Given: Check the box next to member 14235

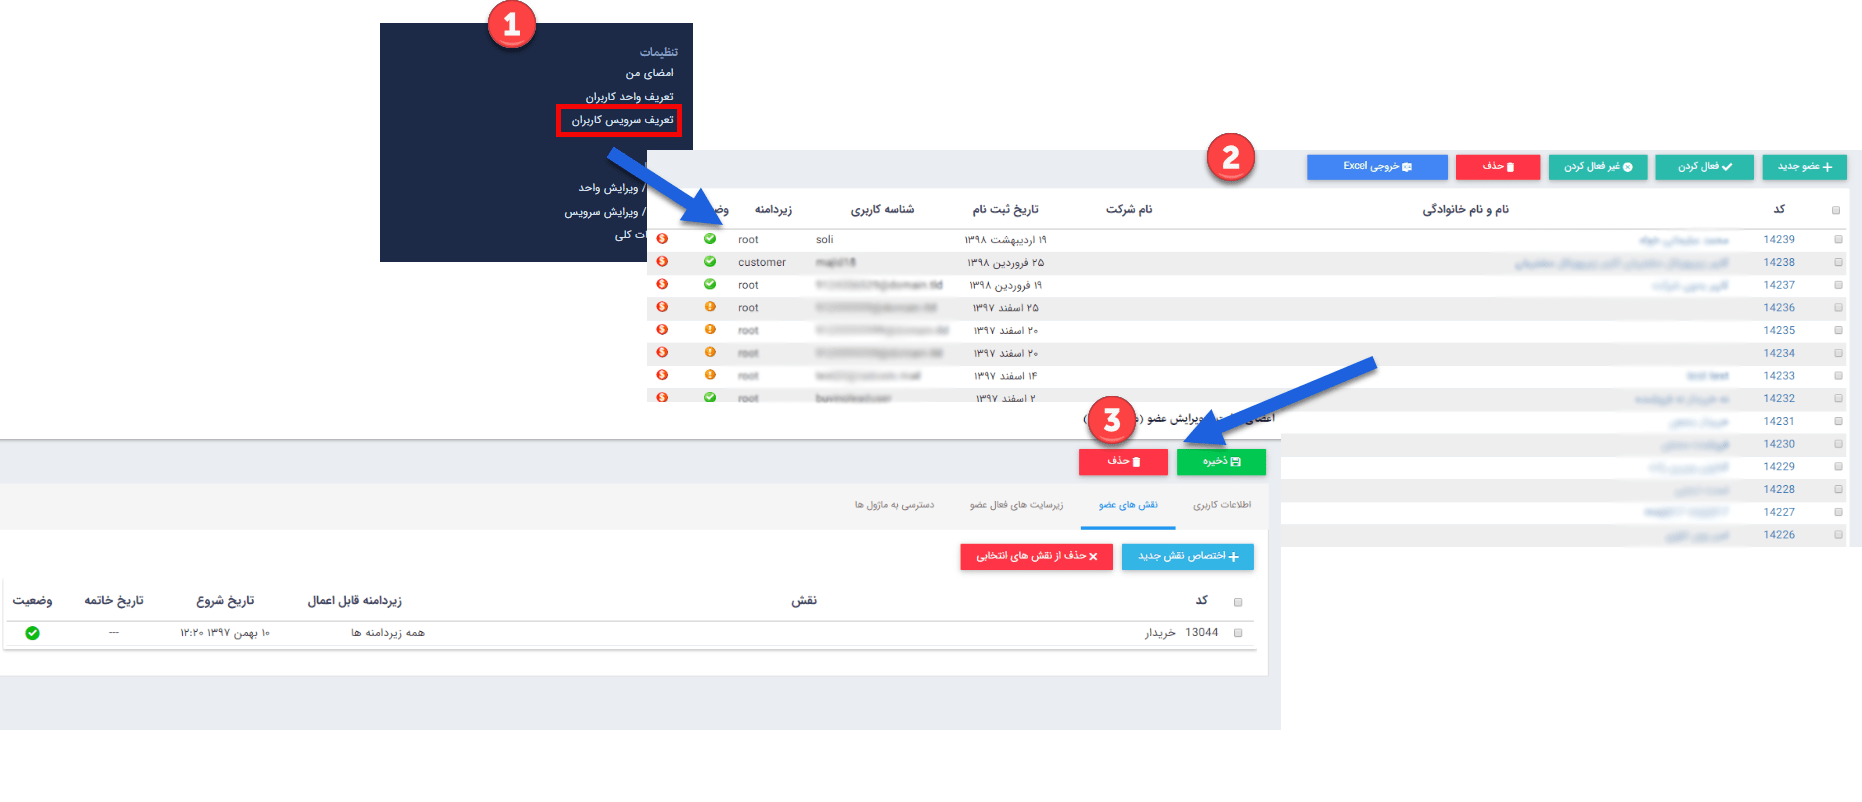Looking at the screenshot, I should click(1838, 331).
